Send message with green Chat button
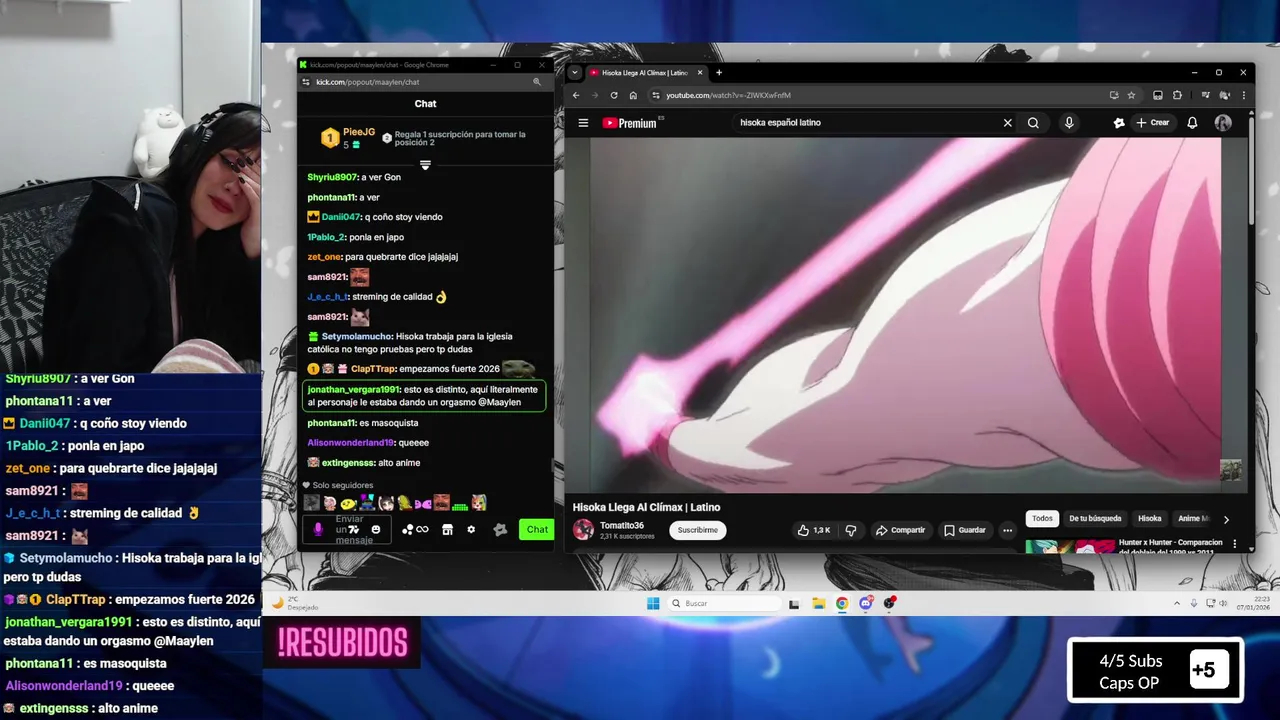Viewport: 1280px width, 720px height. pos(537,530)
